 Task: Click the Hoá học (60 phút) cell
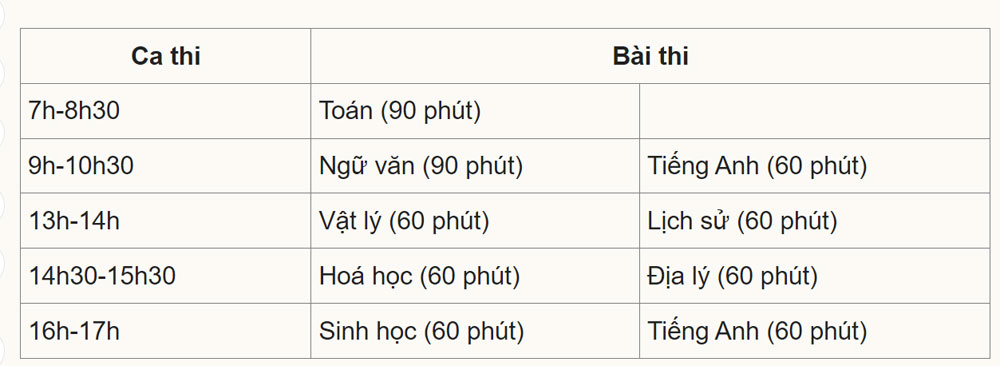[x=475, y=276]
